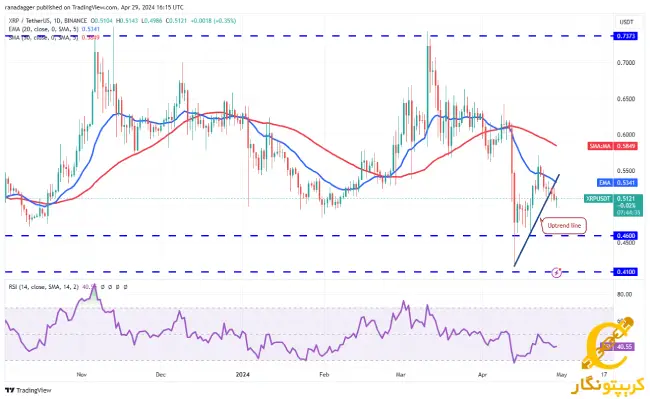Click the May label on time axis
This screenshot has width=650, height=399.
click(x=561, y=375)
